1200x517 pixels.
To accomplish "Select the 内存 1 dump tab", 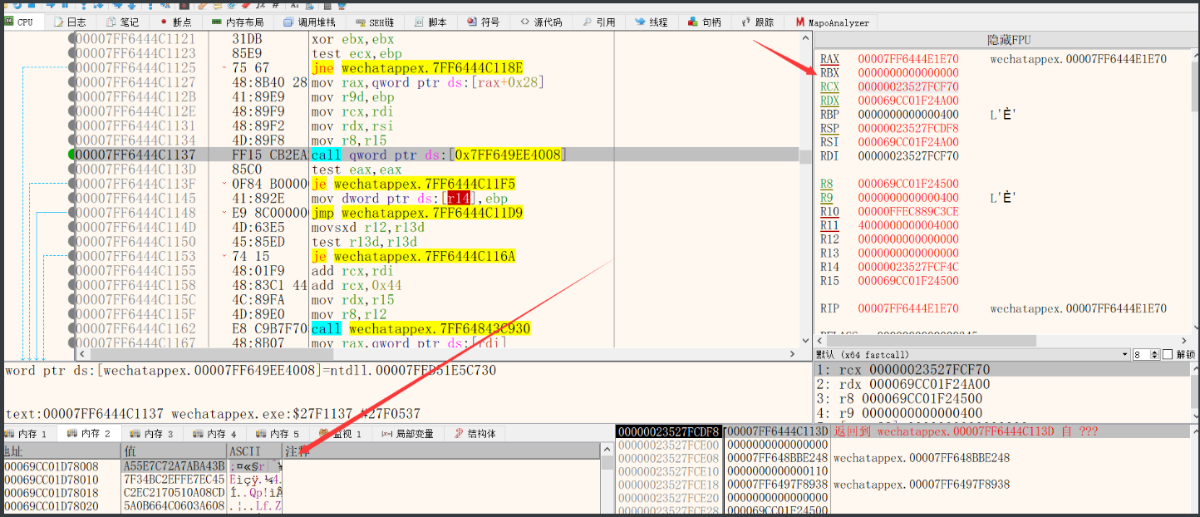I will tap(28, 434).
